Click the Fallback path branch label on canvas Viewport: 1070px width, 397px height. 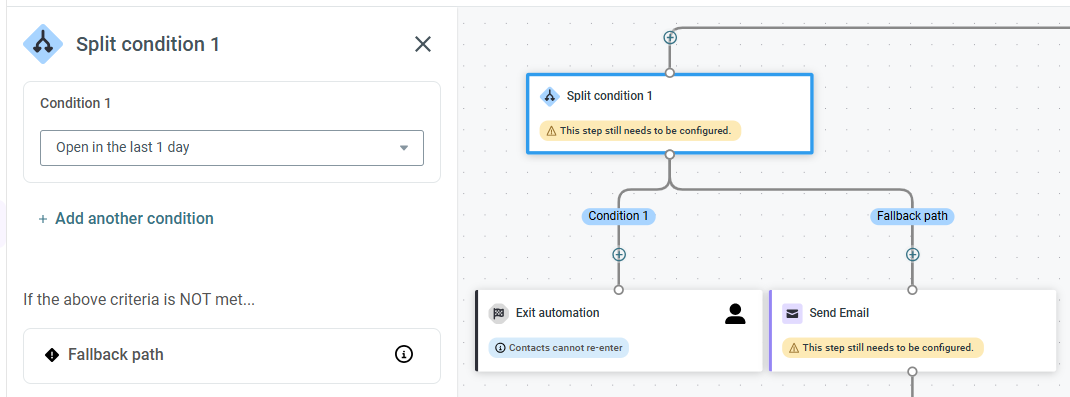(x=912, y=216)
